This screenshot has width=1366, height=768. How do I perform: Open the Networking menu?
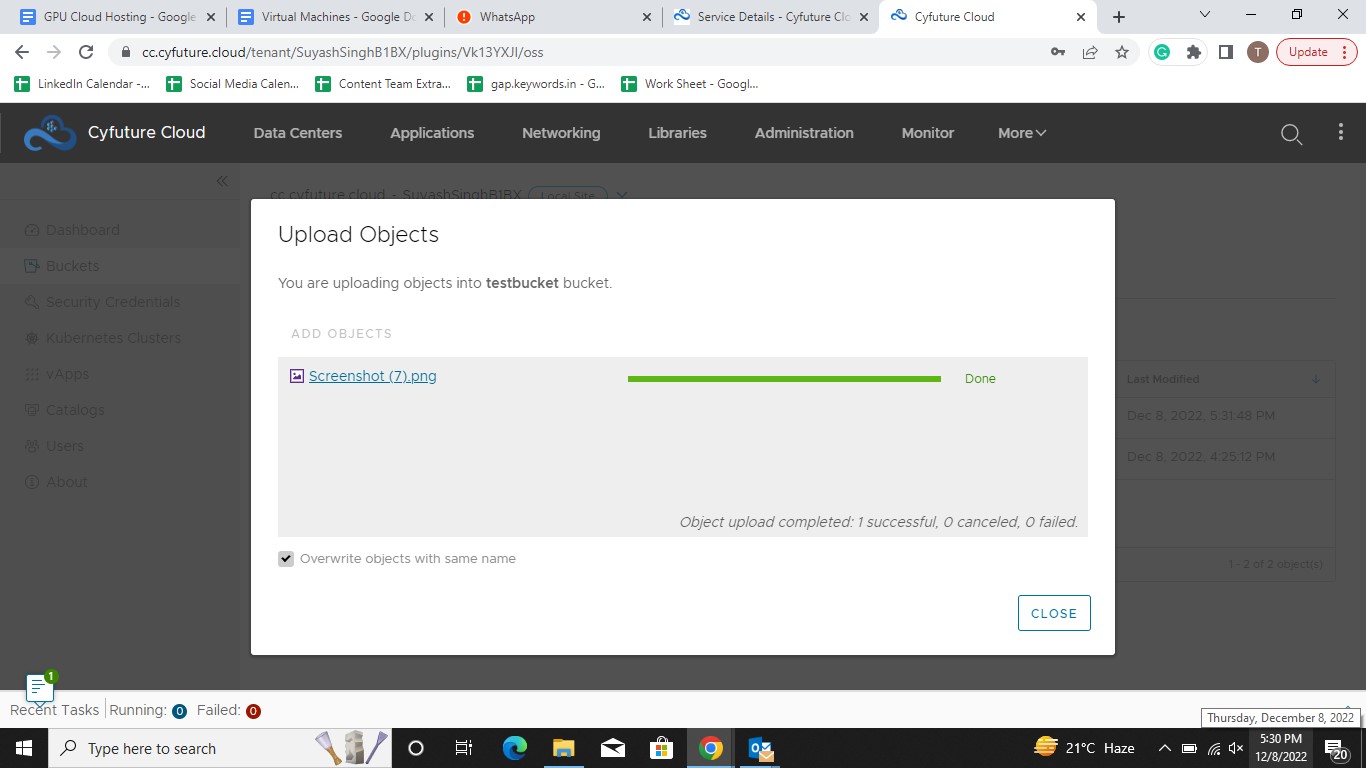click(561, 133)
